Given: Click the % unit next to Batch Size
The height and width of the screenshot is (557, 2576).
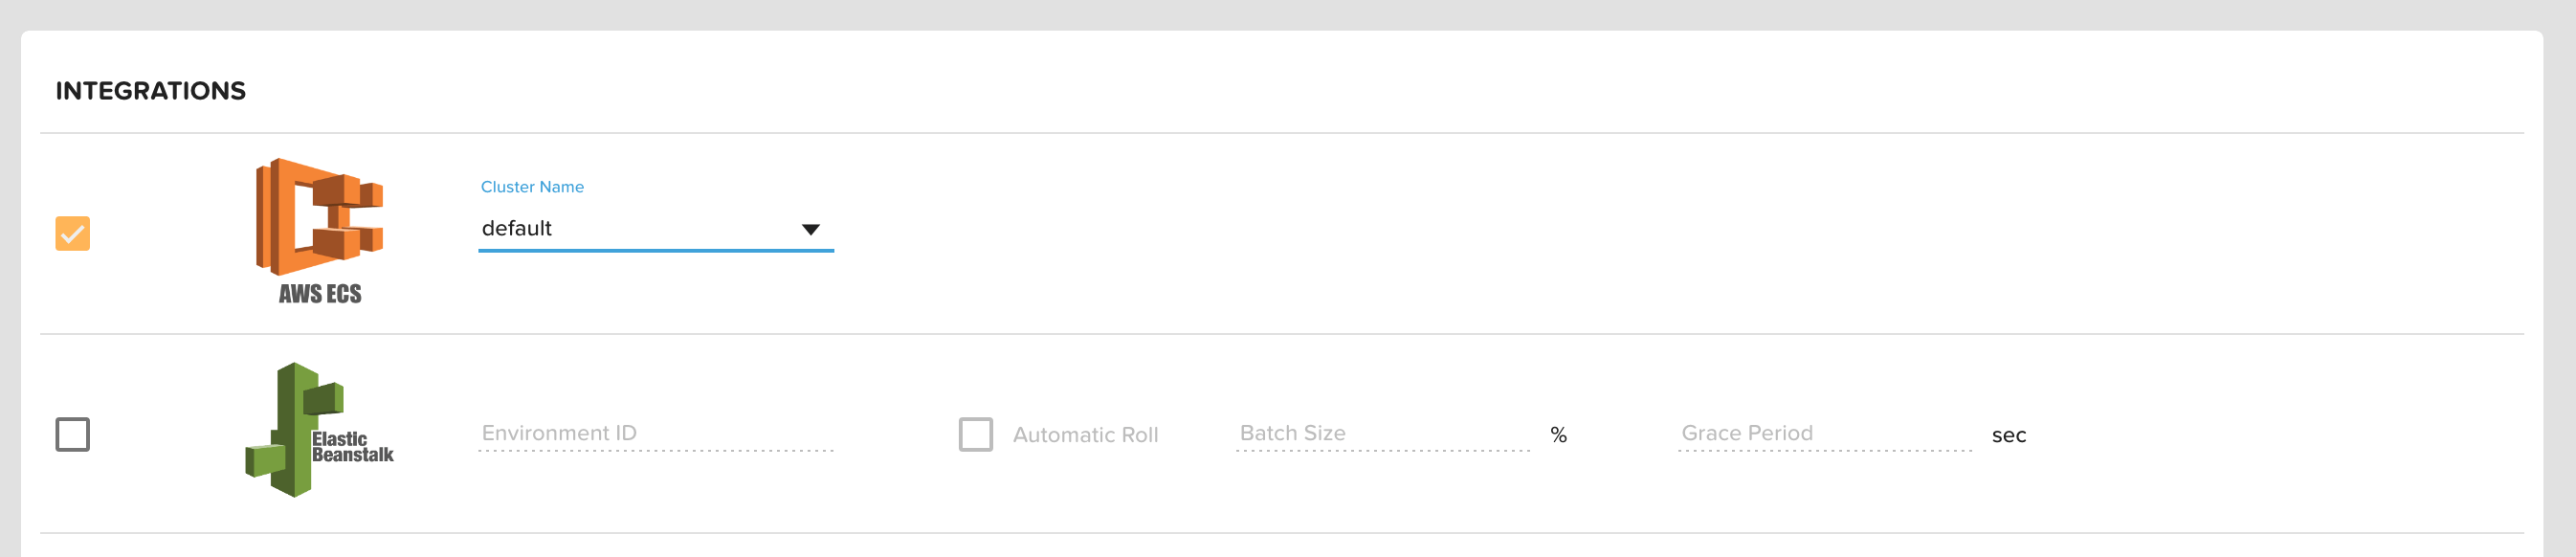Looking at the screenshot, I should coord(1558,435).
